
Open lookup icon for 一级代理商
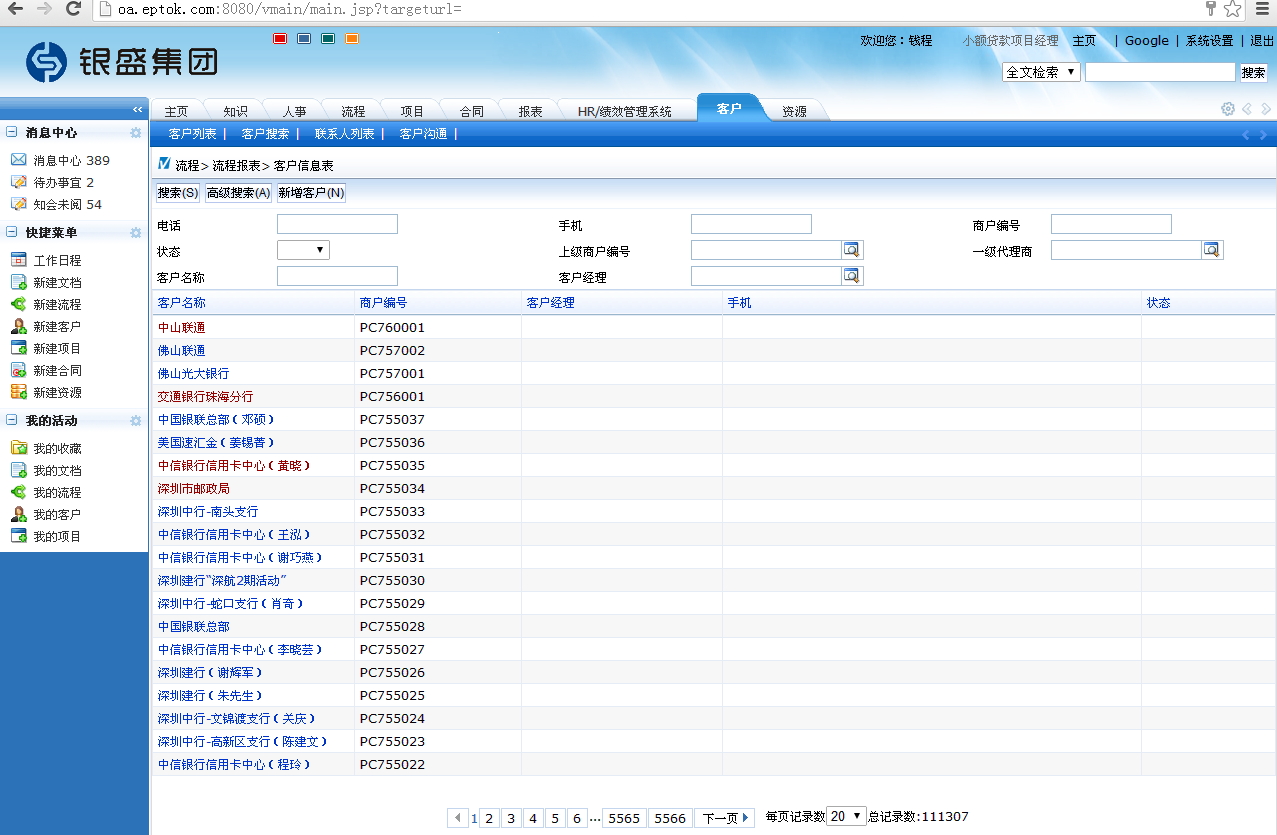point(1211,250)
